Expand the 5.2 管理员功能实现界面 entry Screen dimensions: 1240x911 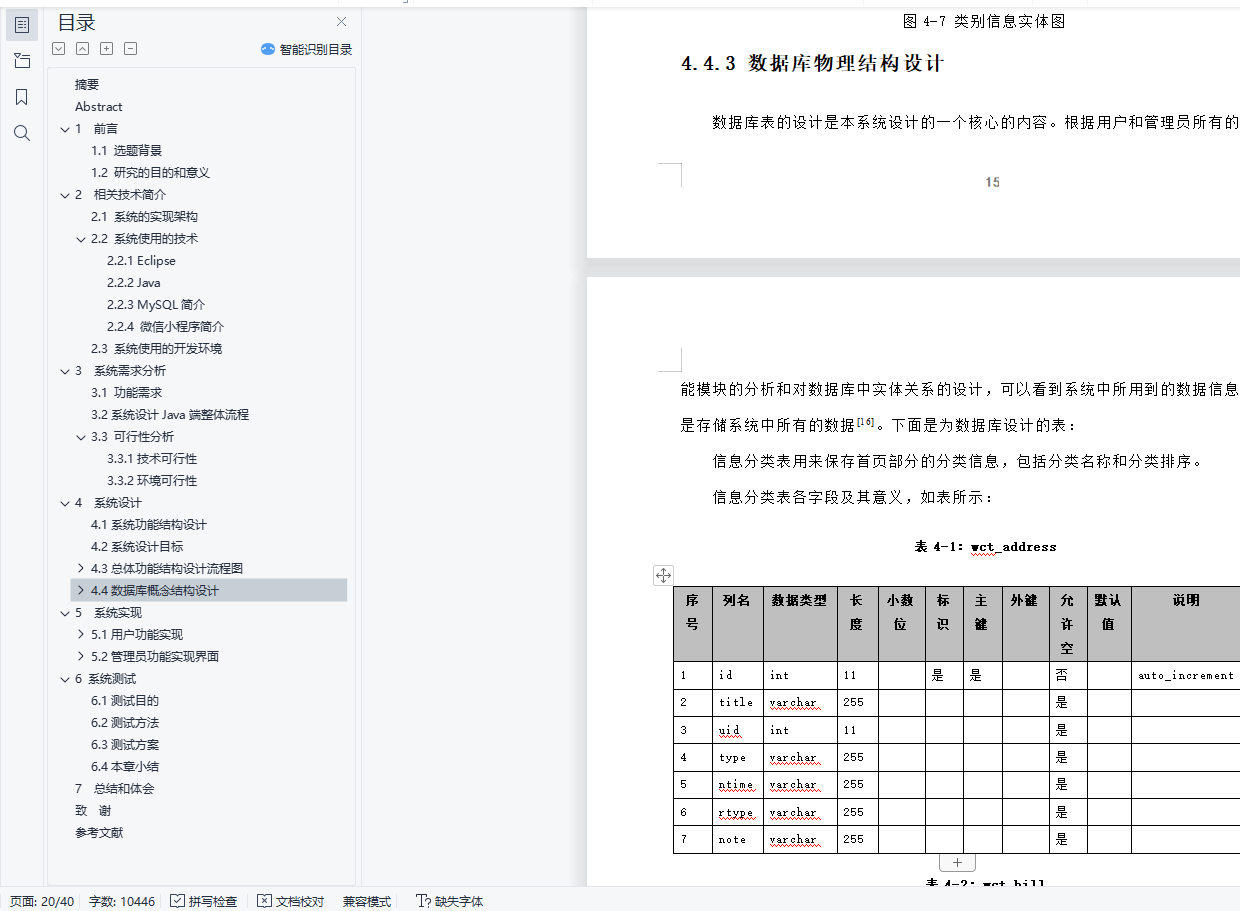(x=81, y=657)
